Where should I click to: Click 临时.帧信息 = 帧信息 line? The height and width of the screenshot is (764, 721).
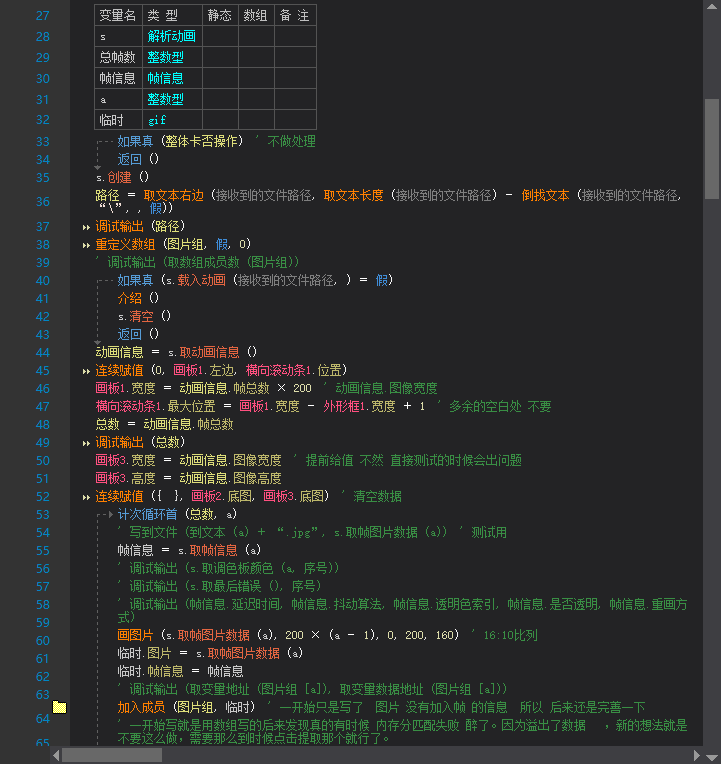tap(180, 671)
